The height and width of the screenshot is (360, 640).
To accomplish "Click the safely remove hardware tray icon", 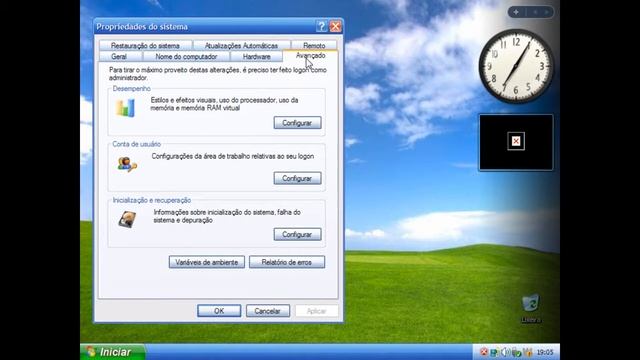I will 516,352.
